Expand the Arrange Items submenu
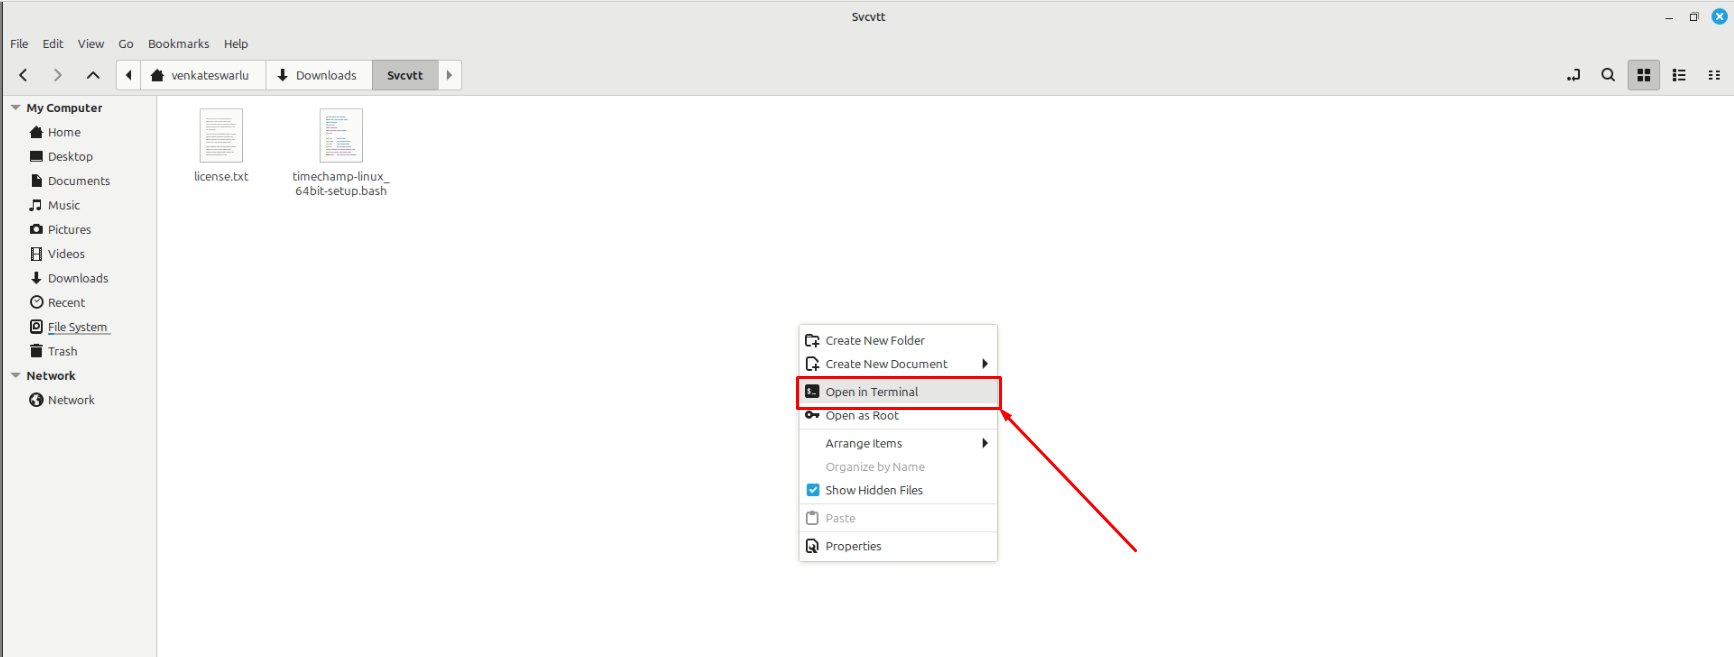This screenshot has width=1734, height=657. 898,443
